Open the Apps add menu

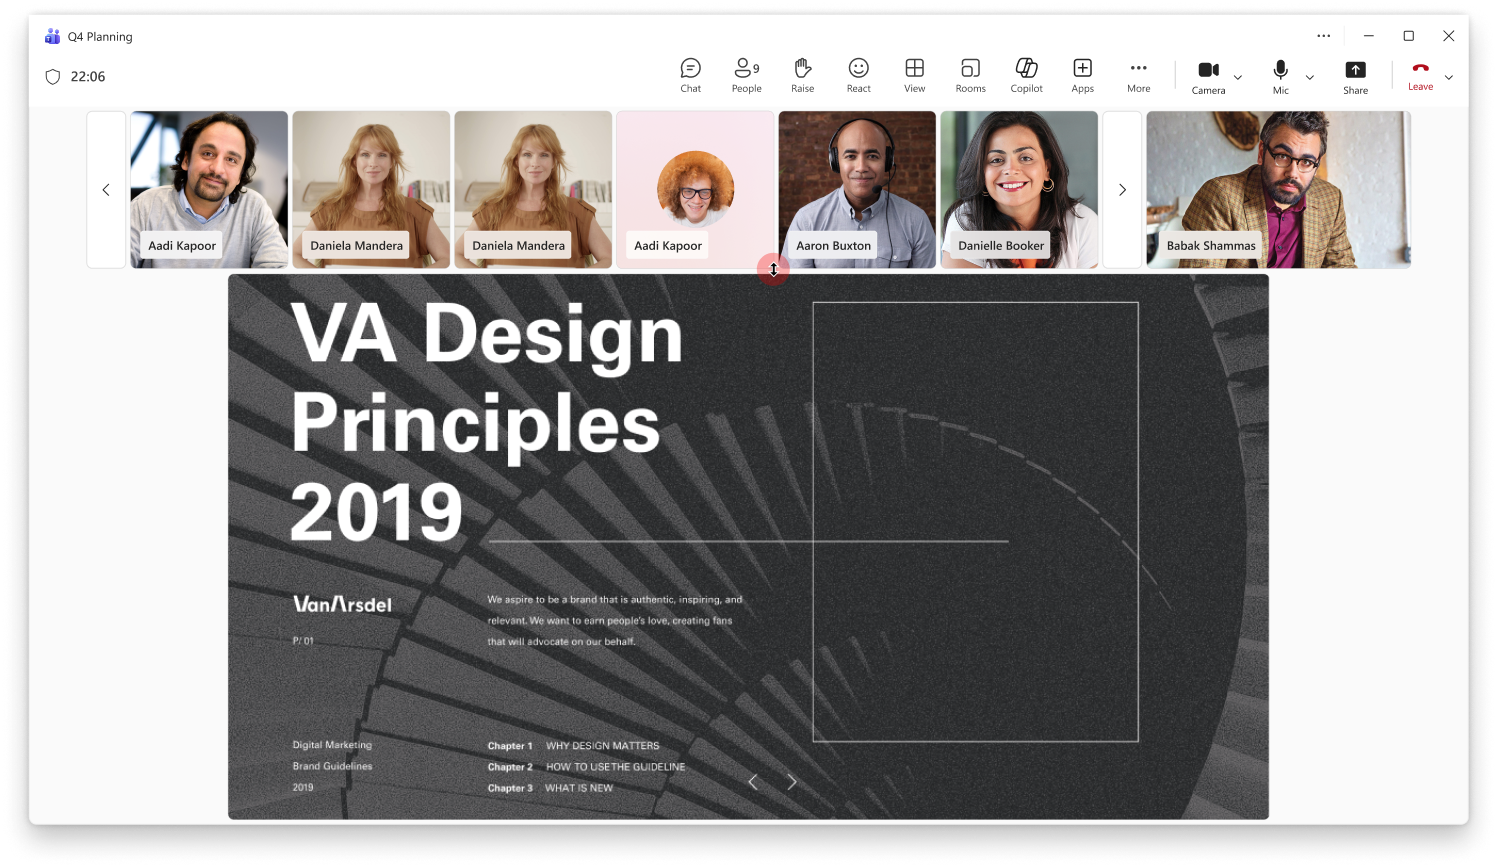click(1082, 75)
